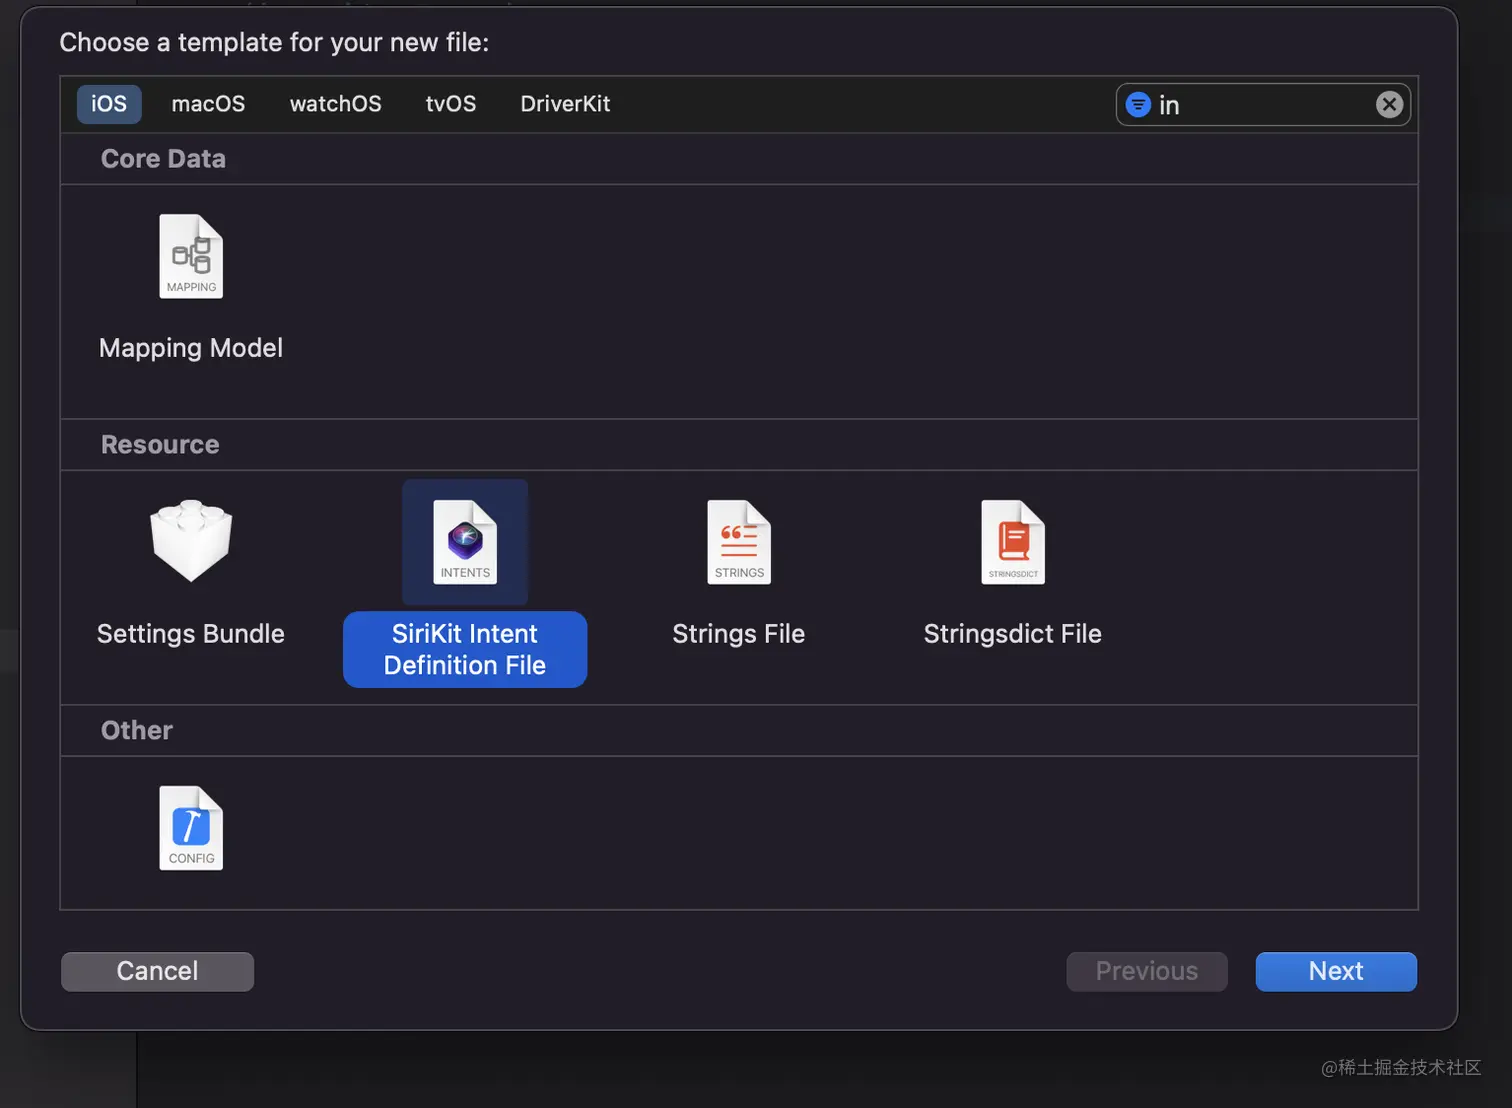Select the Mapping Model template icon

click(191, 256)
